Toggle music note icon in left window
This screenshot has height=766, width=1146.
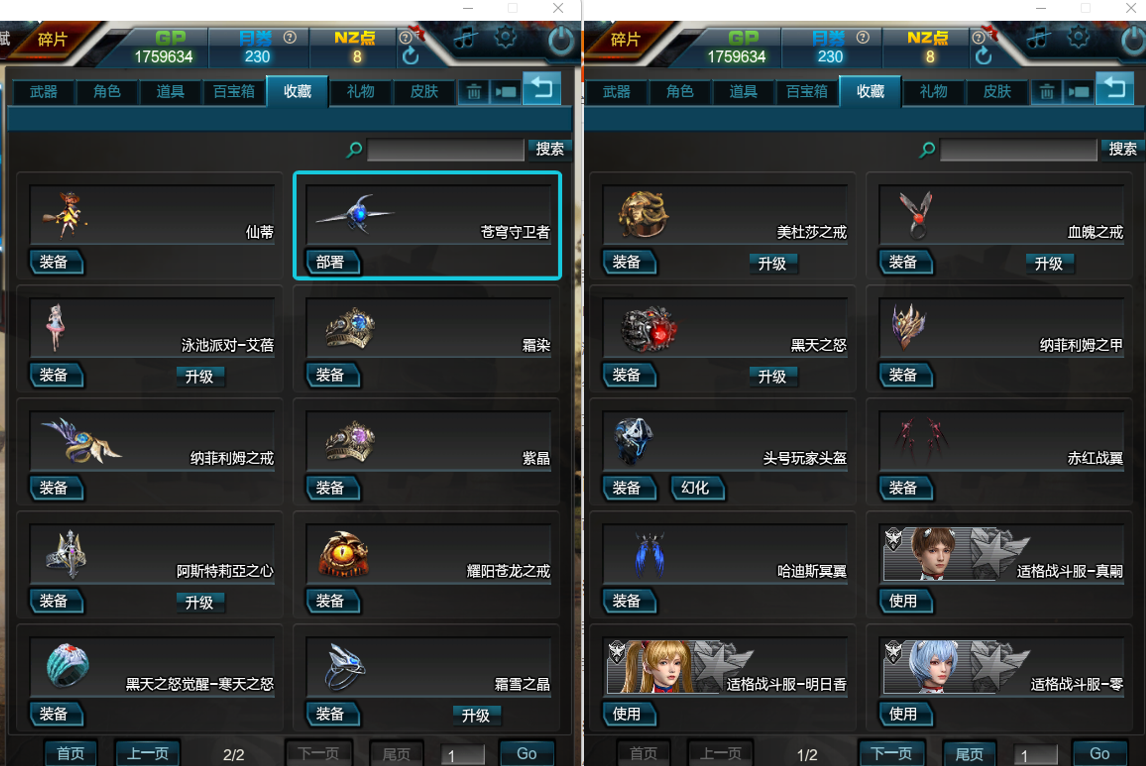pyautogui.click(x=466, y=37)
